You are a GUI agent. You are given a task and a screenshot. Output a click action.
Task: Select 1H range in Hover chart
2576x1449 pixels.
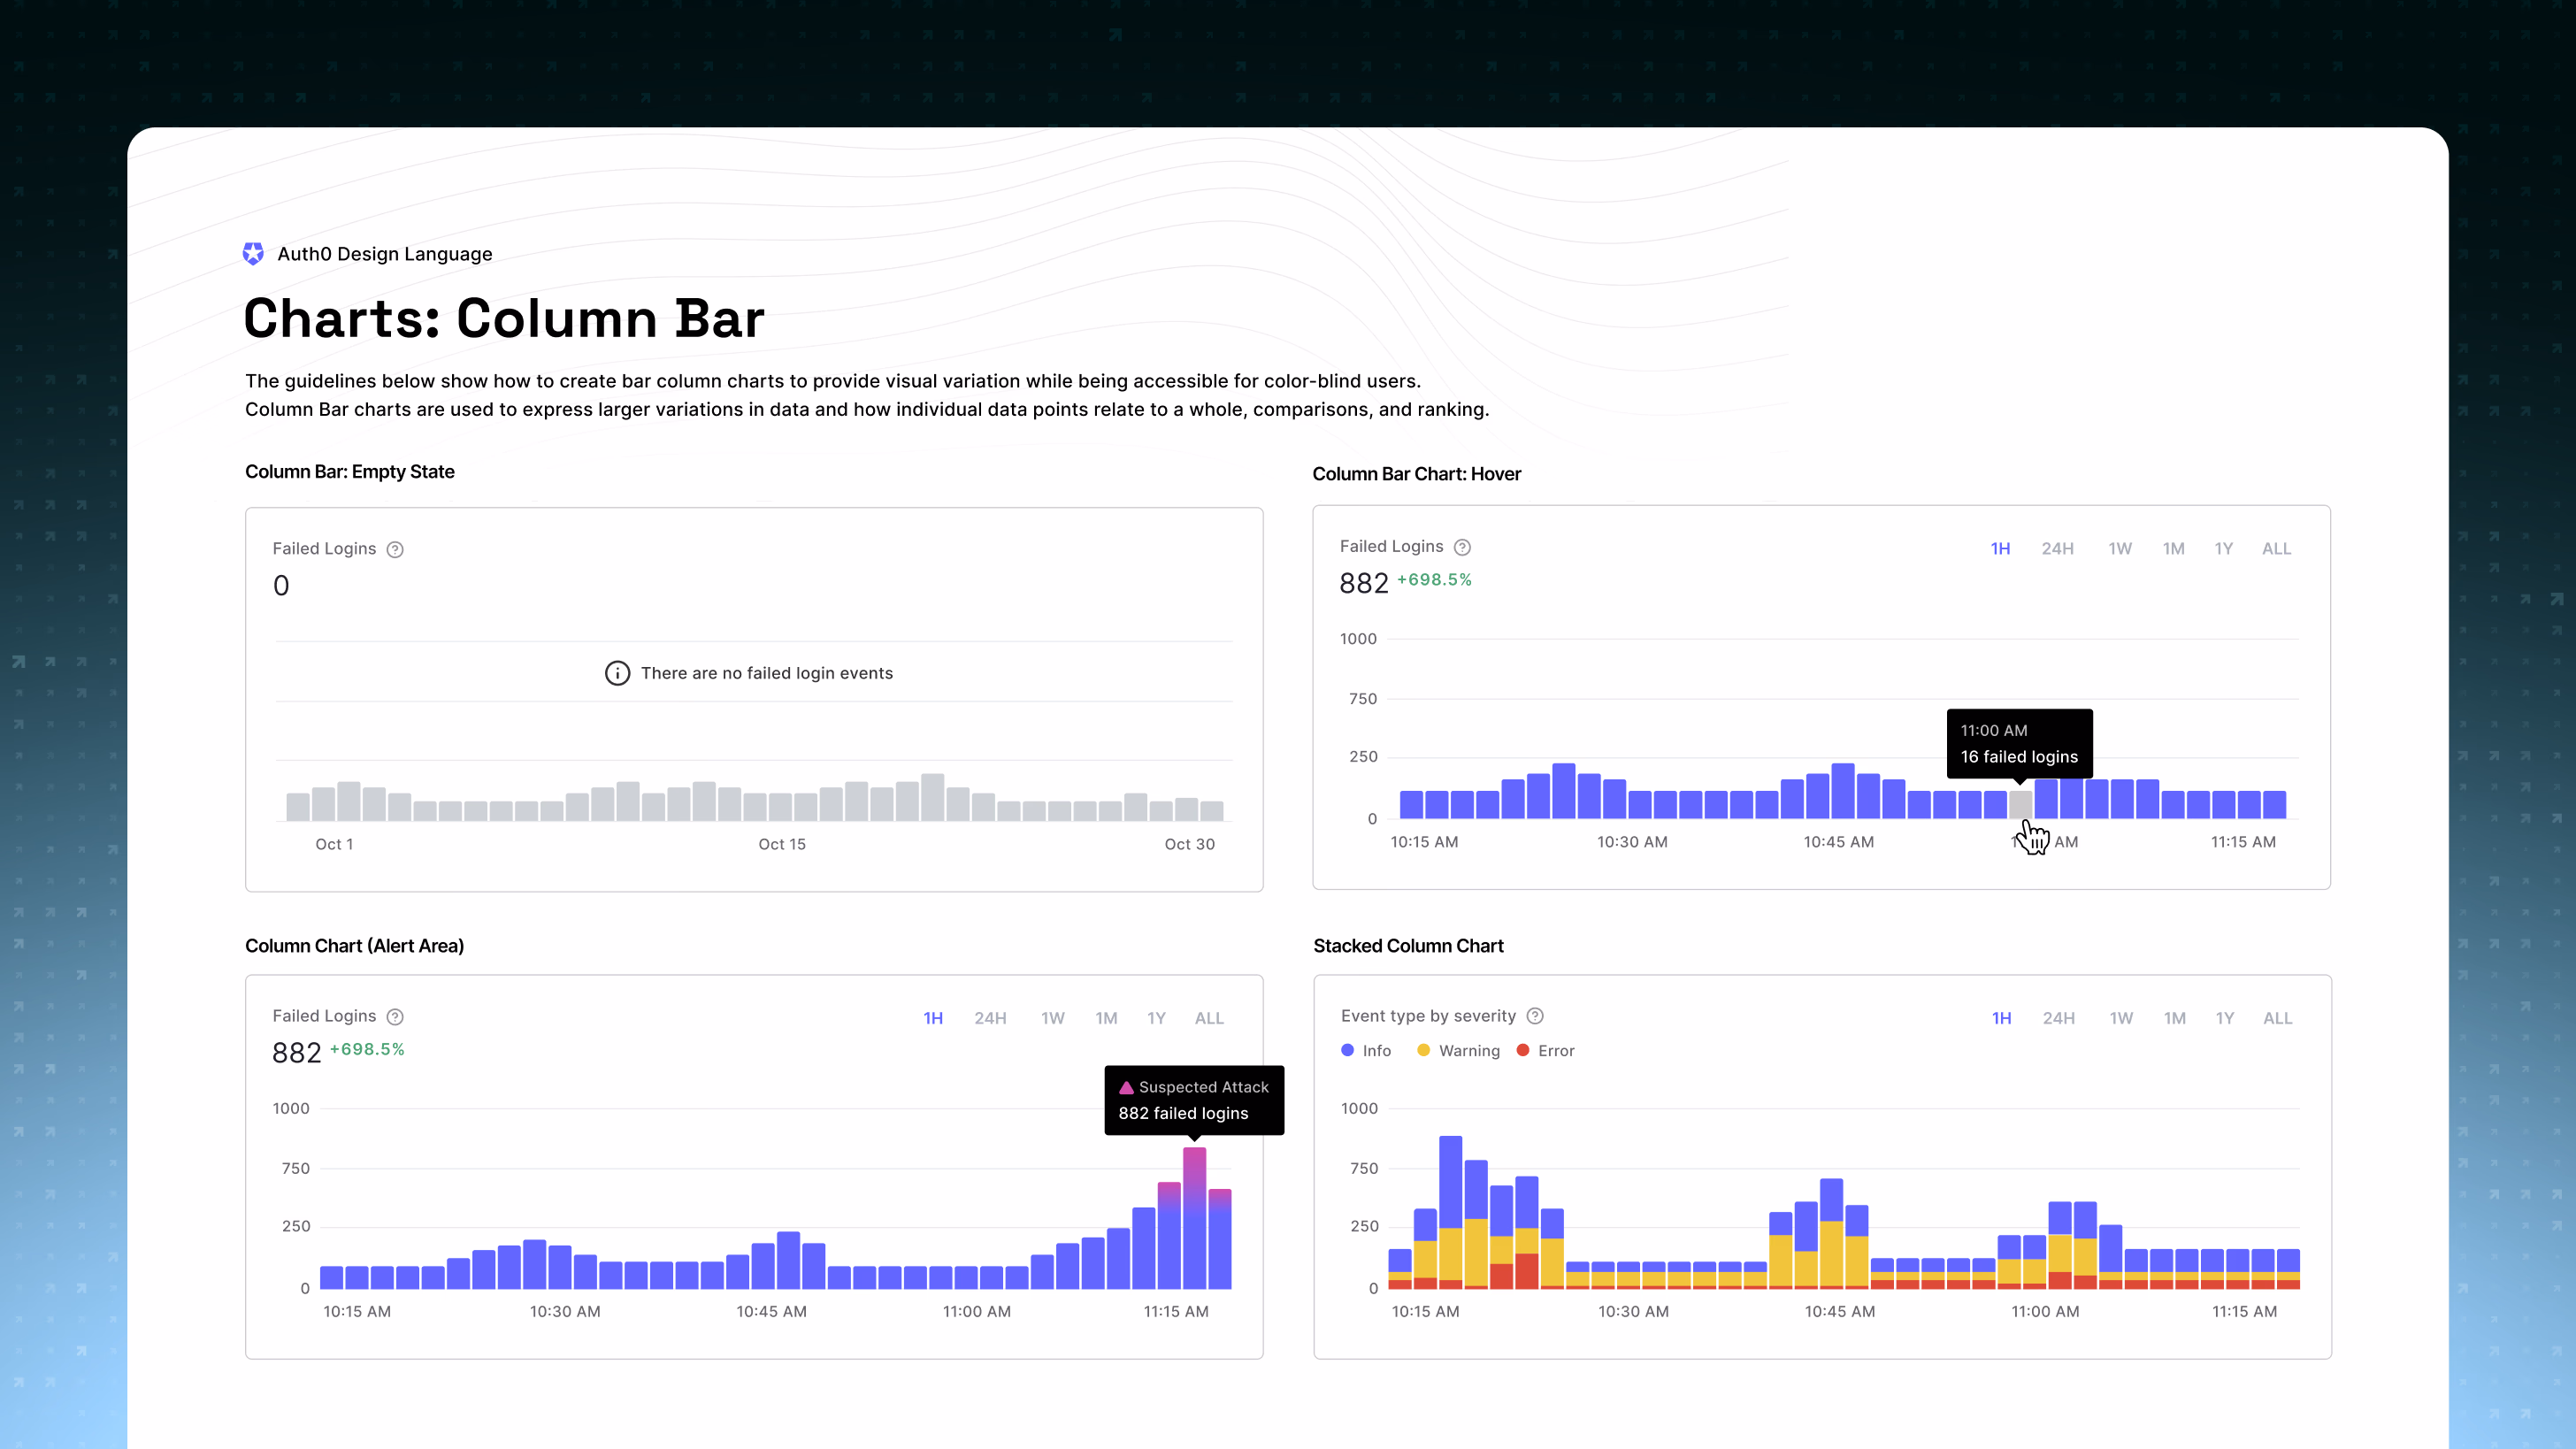coord(2000,549)
